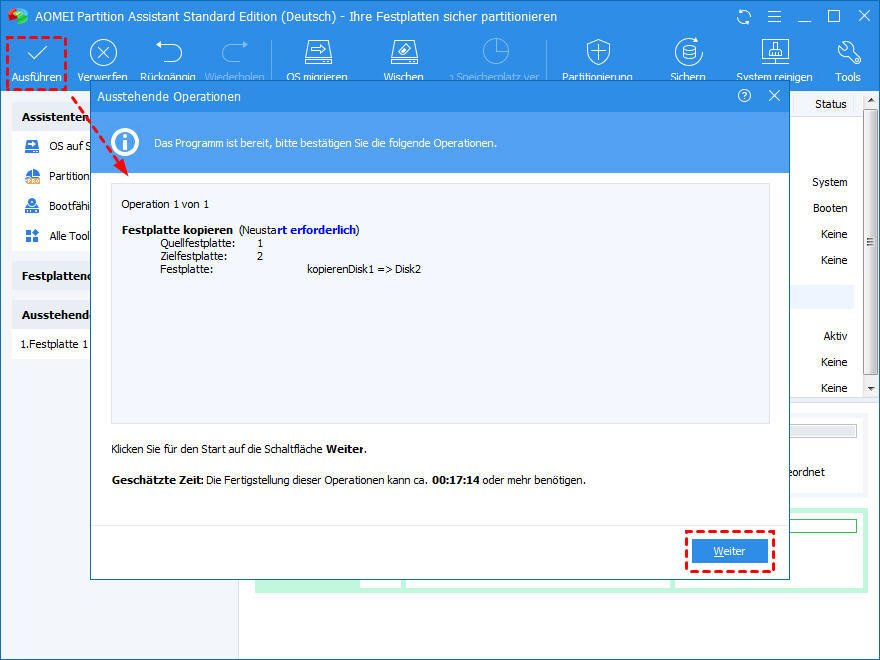880x660 pixels.
Task: Click the Alle Tools grid icon
Action: click(32, 236)
